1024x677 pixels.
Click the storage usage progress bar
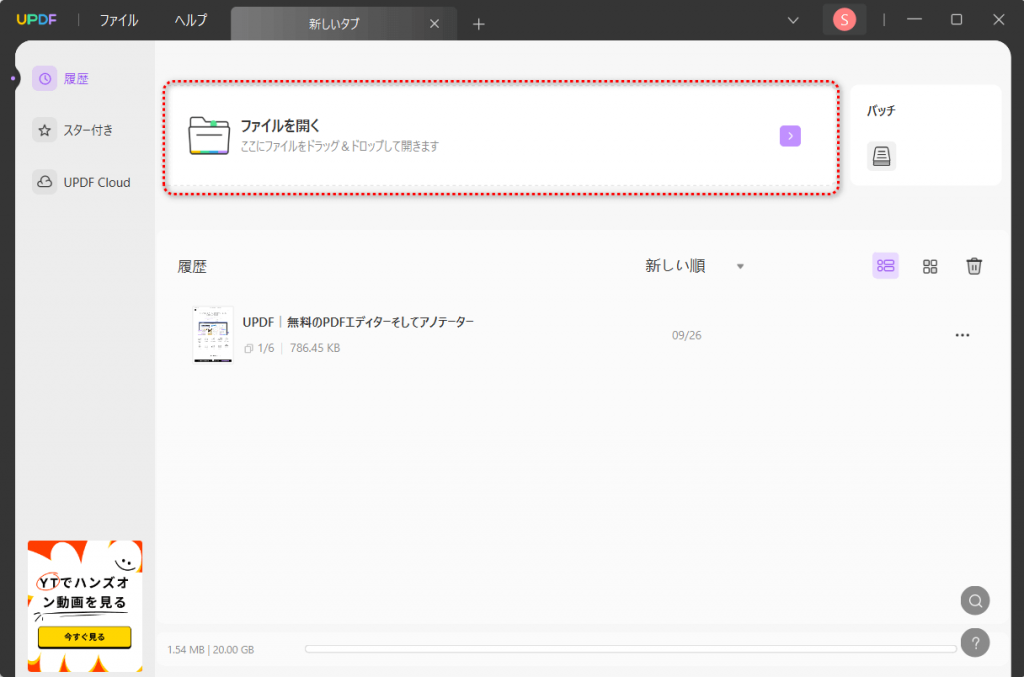[x=630, y=648]
